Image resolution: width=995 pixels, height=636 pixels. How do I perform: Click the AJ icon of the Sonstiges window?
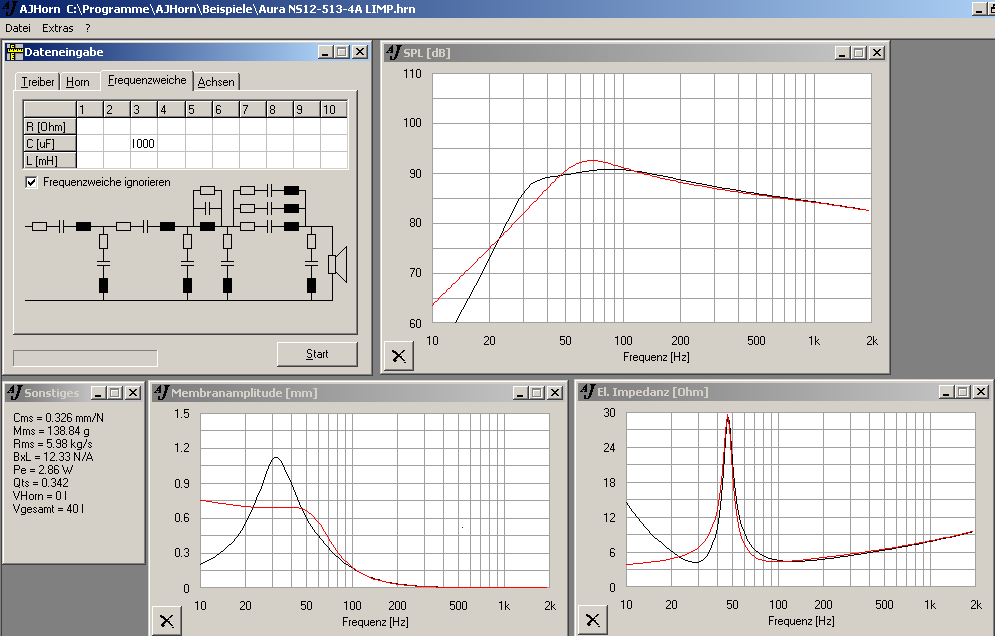[x=13, y=393]
